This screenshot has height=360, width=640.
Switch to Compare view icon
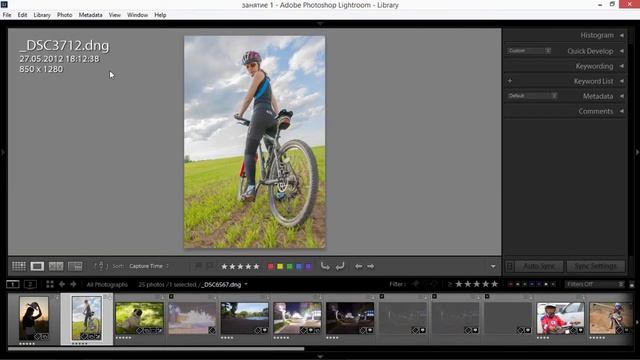click(56, 266)
